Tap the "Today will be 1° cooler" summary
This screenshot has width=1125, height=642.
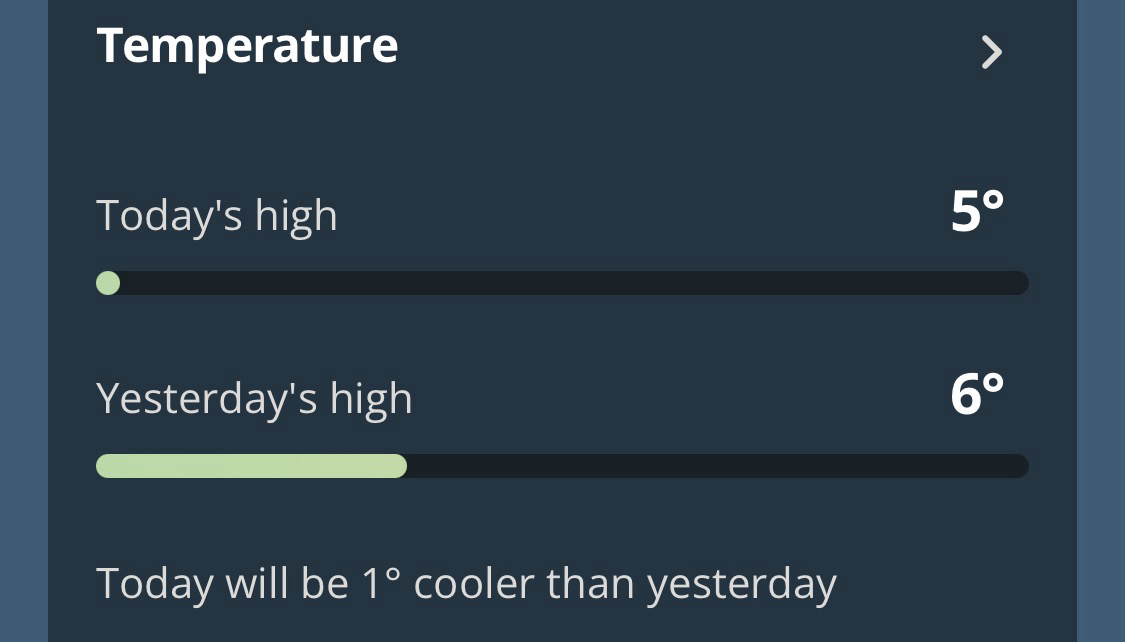466,583
